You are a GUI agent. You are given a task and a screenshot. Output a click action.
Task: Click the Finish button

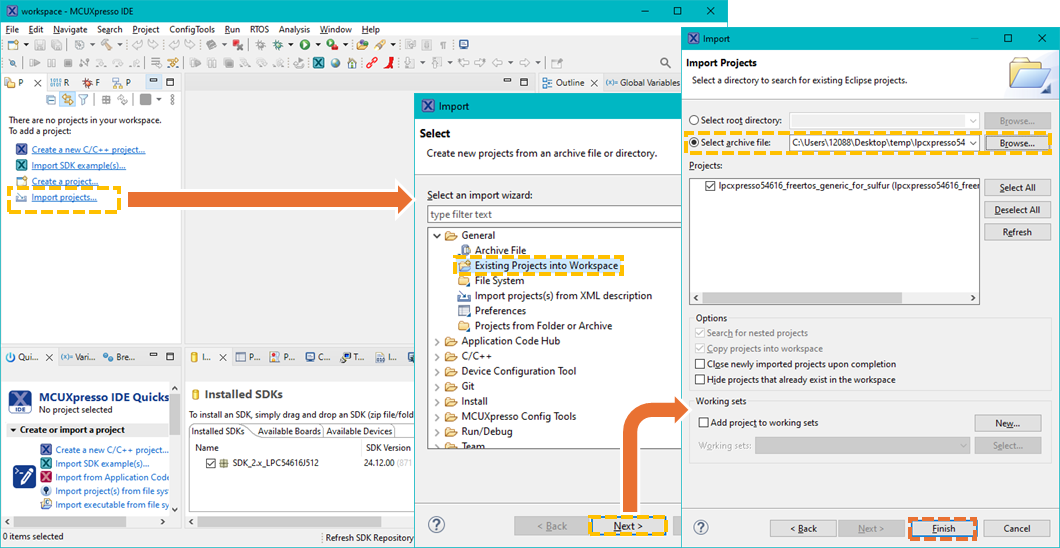(x=943, y=528)
